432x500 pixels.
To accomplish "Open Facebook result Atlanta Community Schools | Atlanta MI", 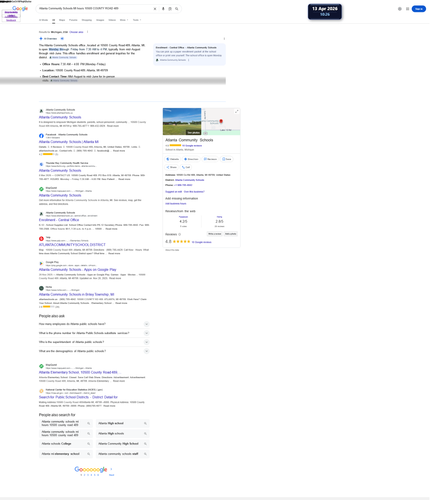I will point(69,142).
